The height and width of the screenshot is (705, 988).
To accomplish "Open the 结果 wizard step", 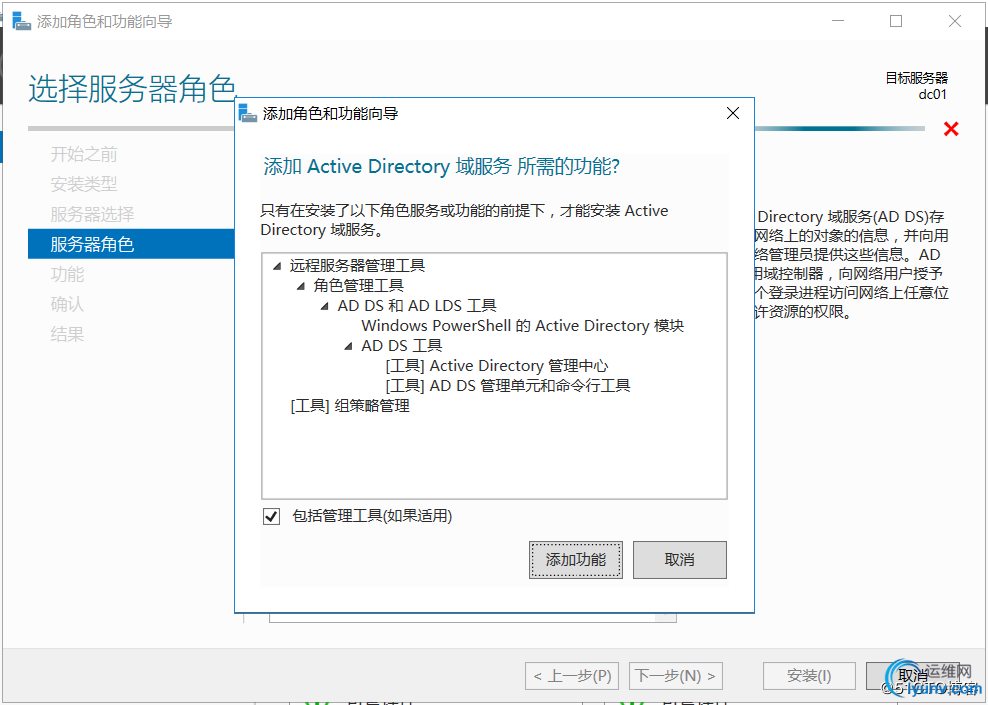I will pyautogui.click(x=67, y=334).
